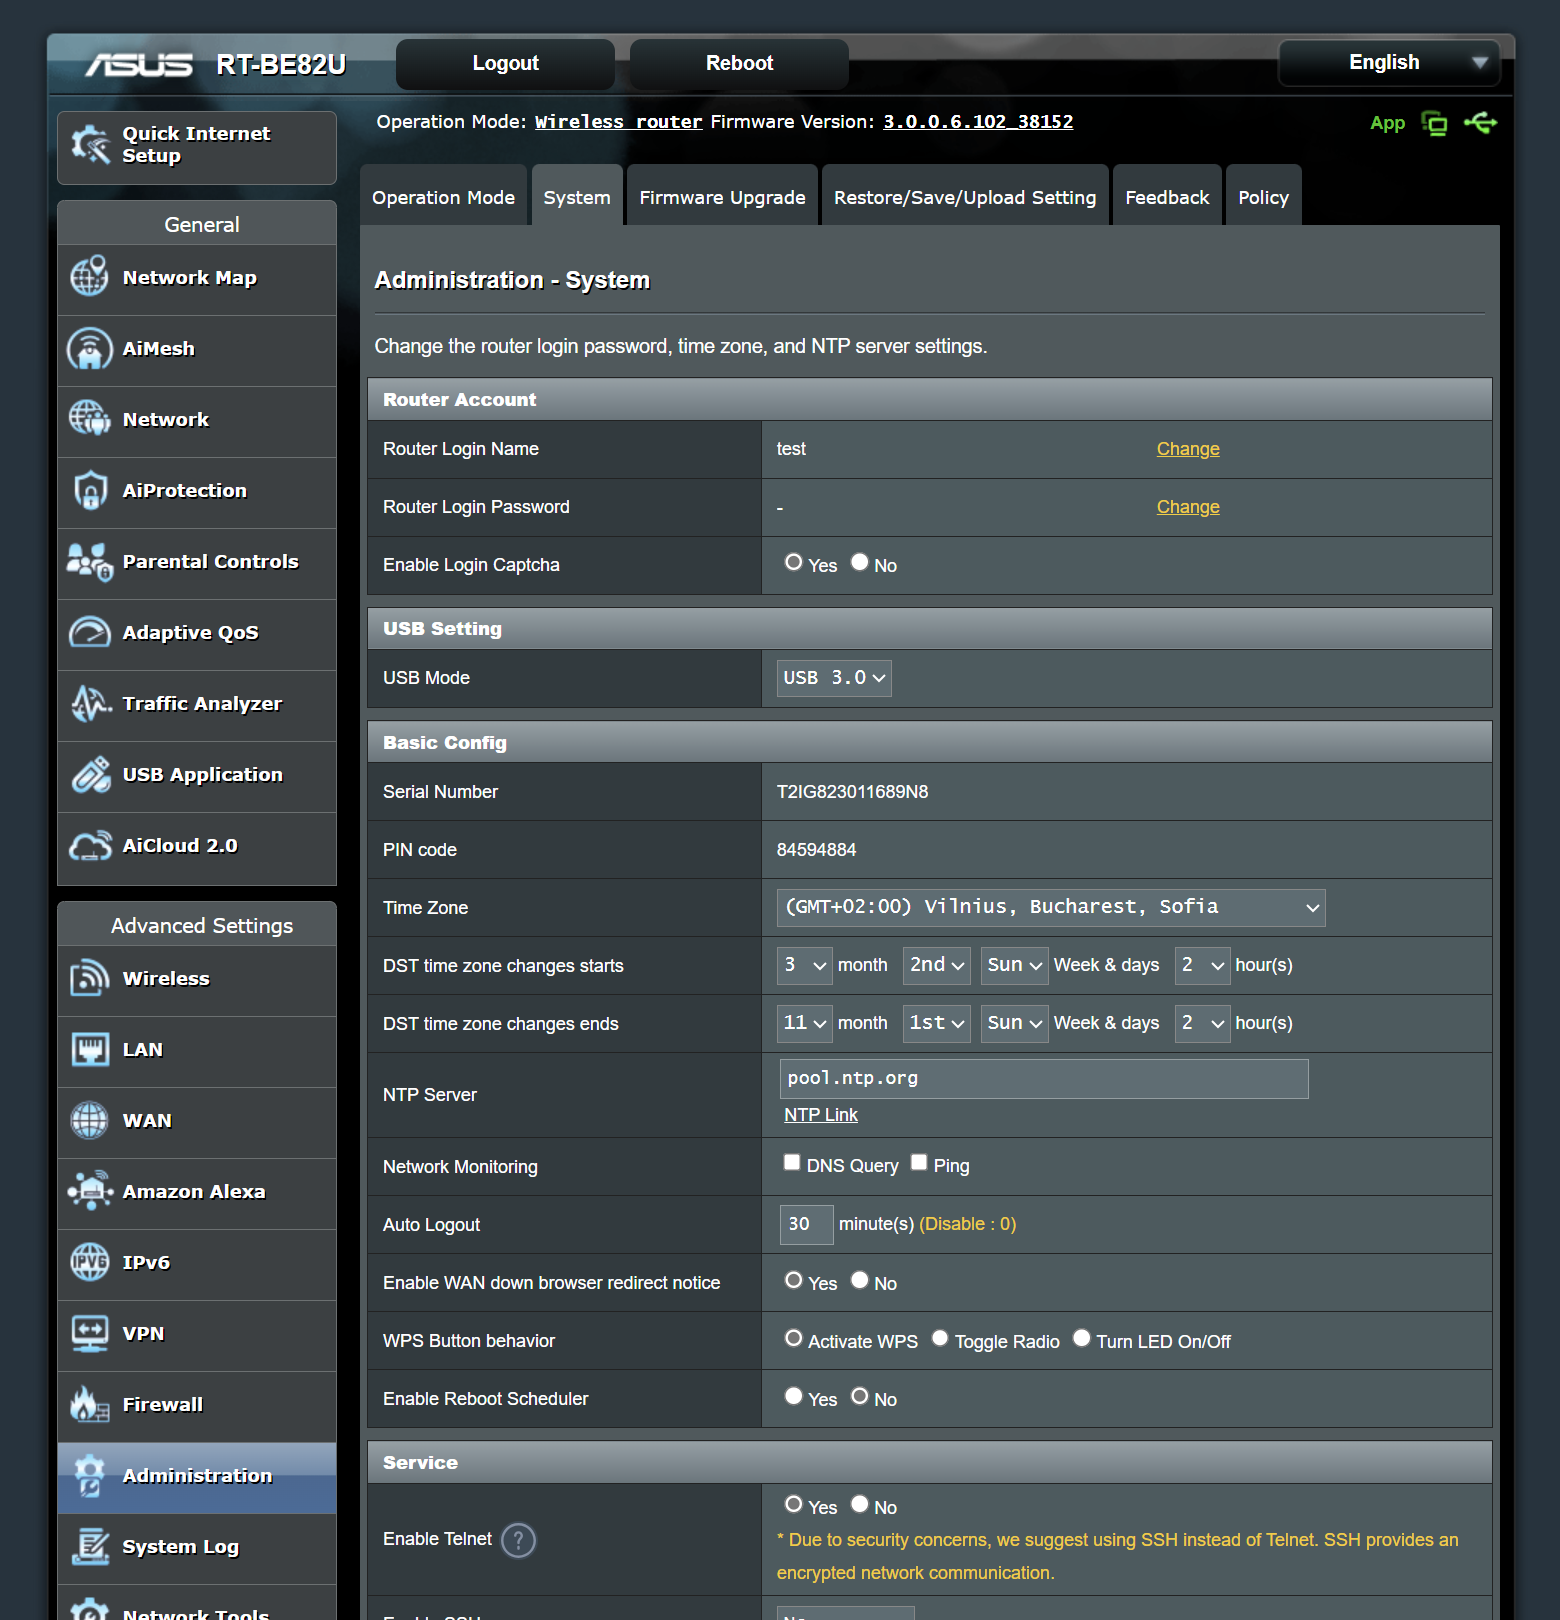Image resolution: width=1560 pixels, height=1620 pixels.
Task: Open DST ends week 1st dropdown
Action: pos(937,1023)
